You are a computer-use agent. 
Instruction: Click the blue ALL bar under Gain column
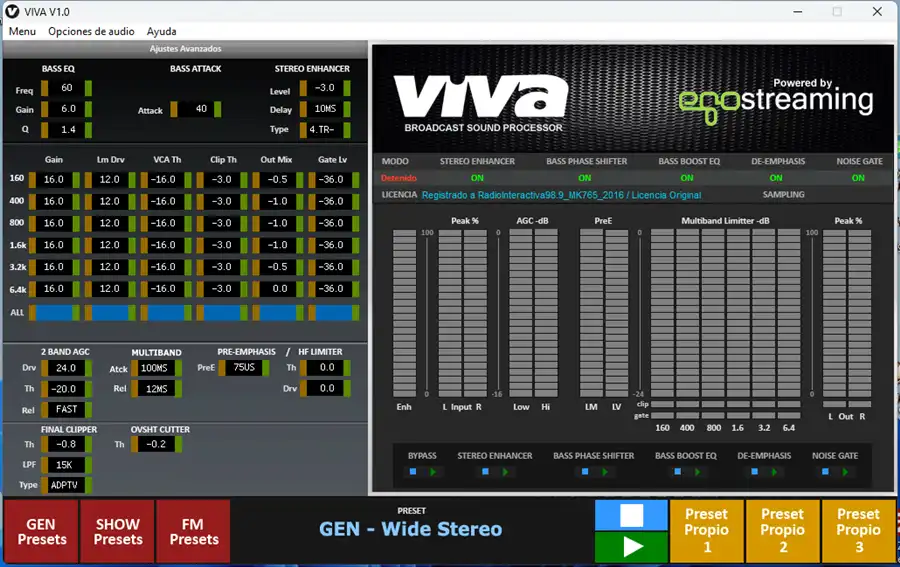(55, 313)
